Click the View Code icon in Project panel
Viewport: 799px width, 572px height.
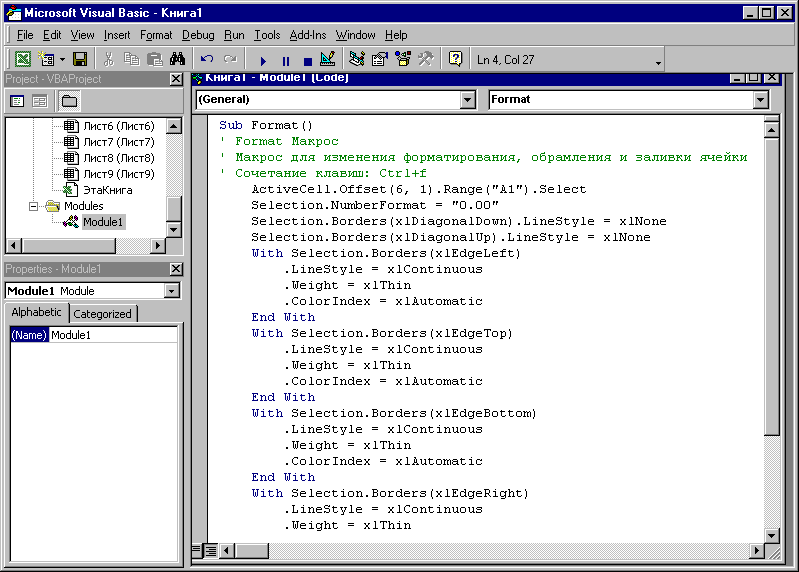point(17,101)
